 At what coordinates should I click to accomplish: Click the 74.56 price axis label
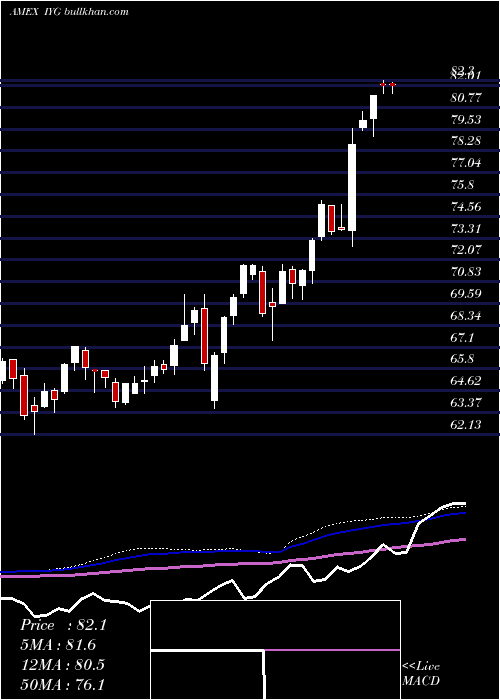tap(466, 207)
